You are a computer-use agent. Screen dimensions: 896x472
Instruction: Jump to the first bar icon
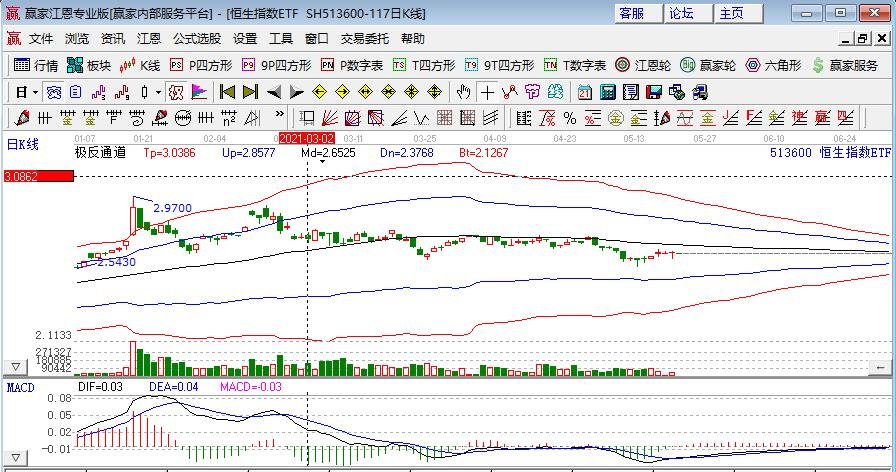(227, 92)
